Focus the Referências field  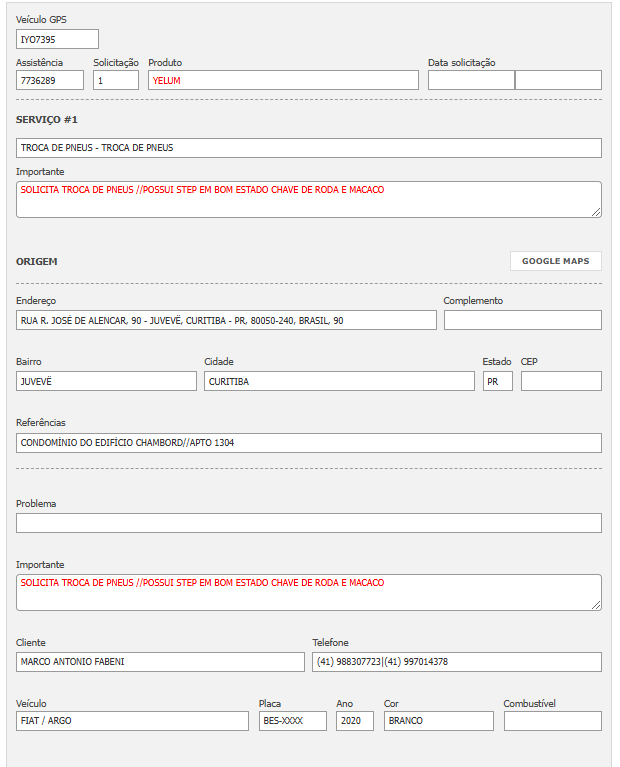tap(309, 443)
